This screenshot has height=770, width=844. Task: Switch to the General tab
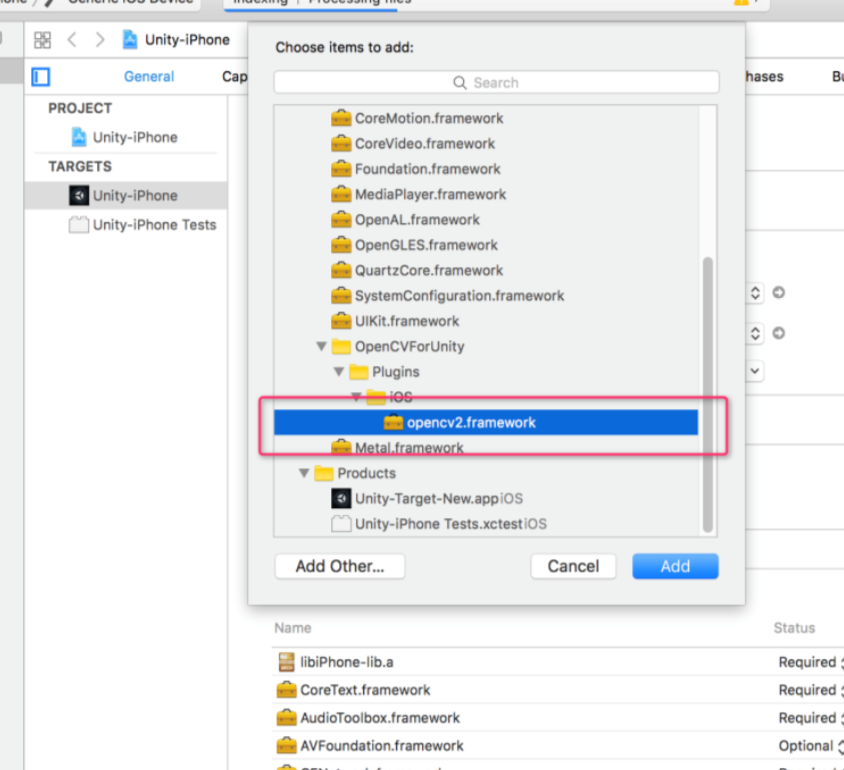149,76
